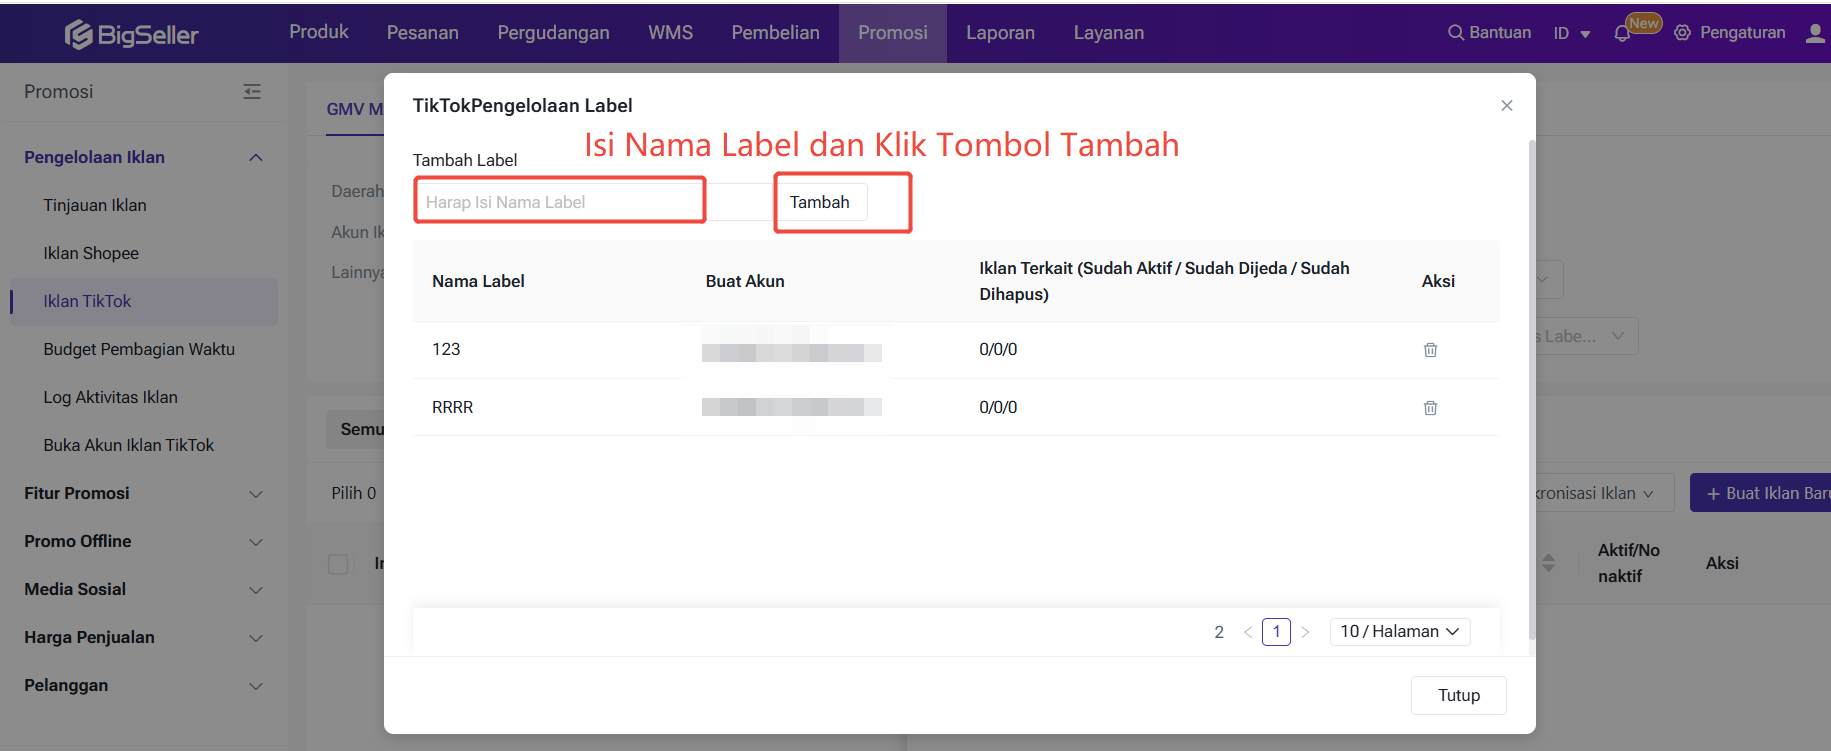Open Pengaturan settings gear
Image resolution: width=1831 pixels, height=751 pixels.
click(1683, 33)
